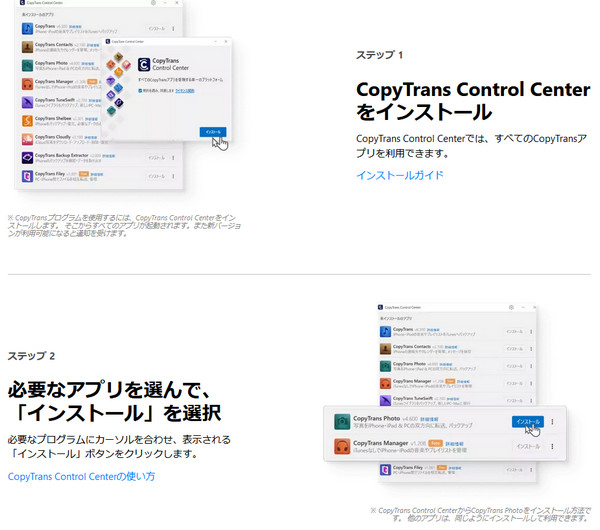600x530 pixels.
Task: Install CopyTrans Filey in Step 2 screenshot
Action: tap(514, 469)
